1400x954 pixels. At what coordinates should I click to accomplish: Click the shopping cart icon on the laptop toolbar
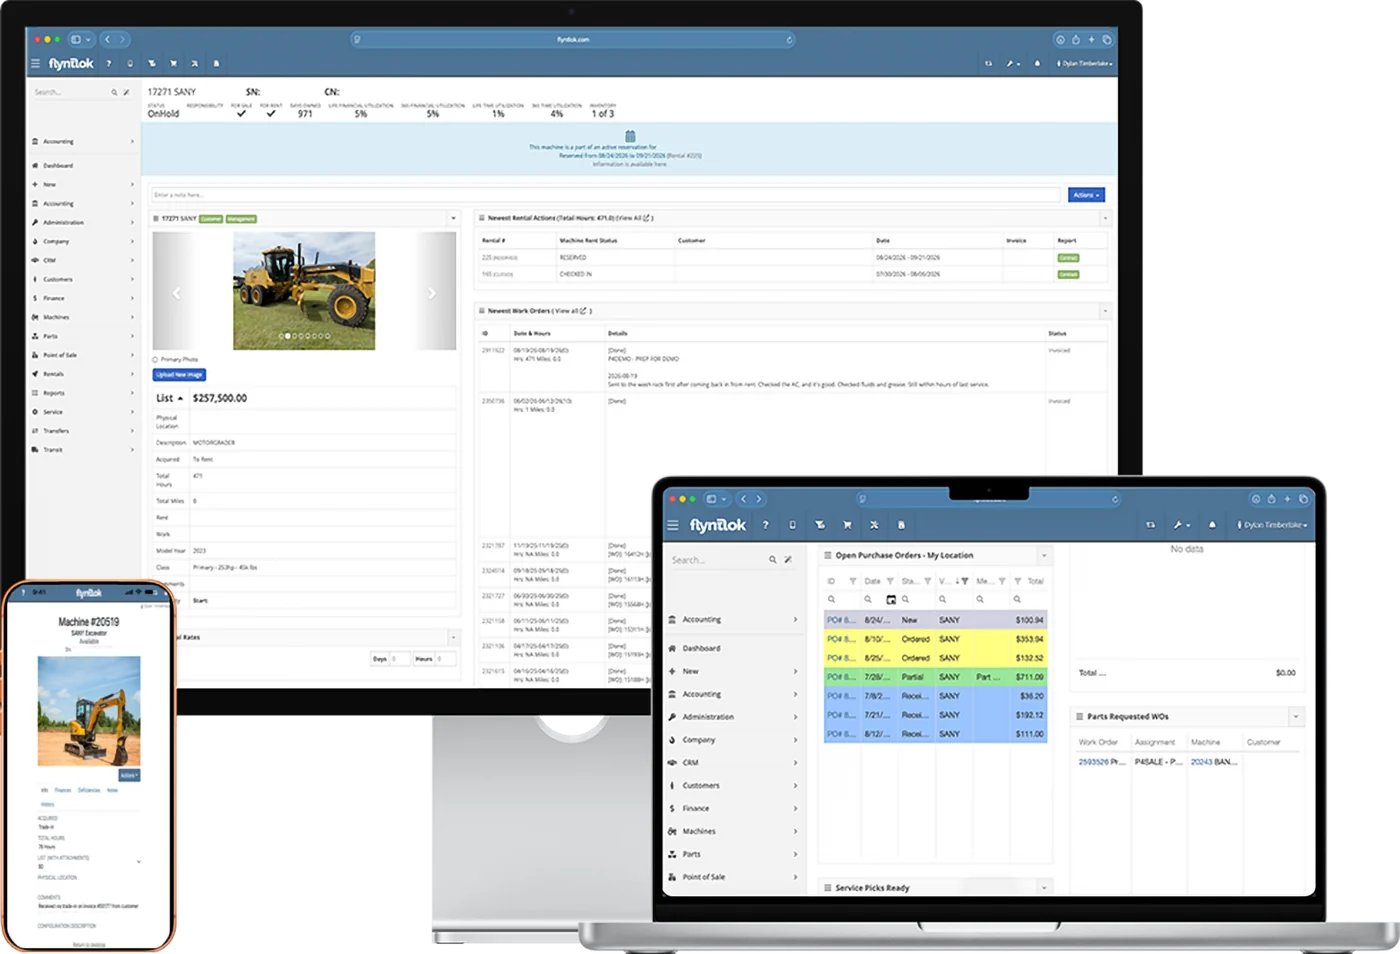click(847, 525)
